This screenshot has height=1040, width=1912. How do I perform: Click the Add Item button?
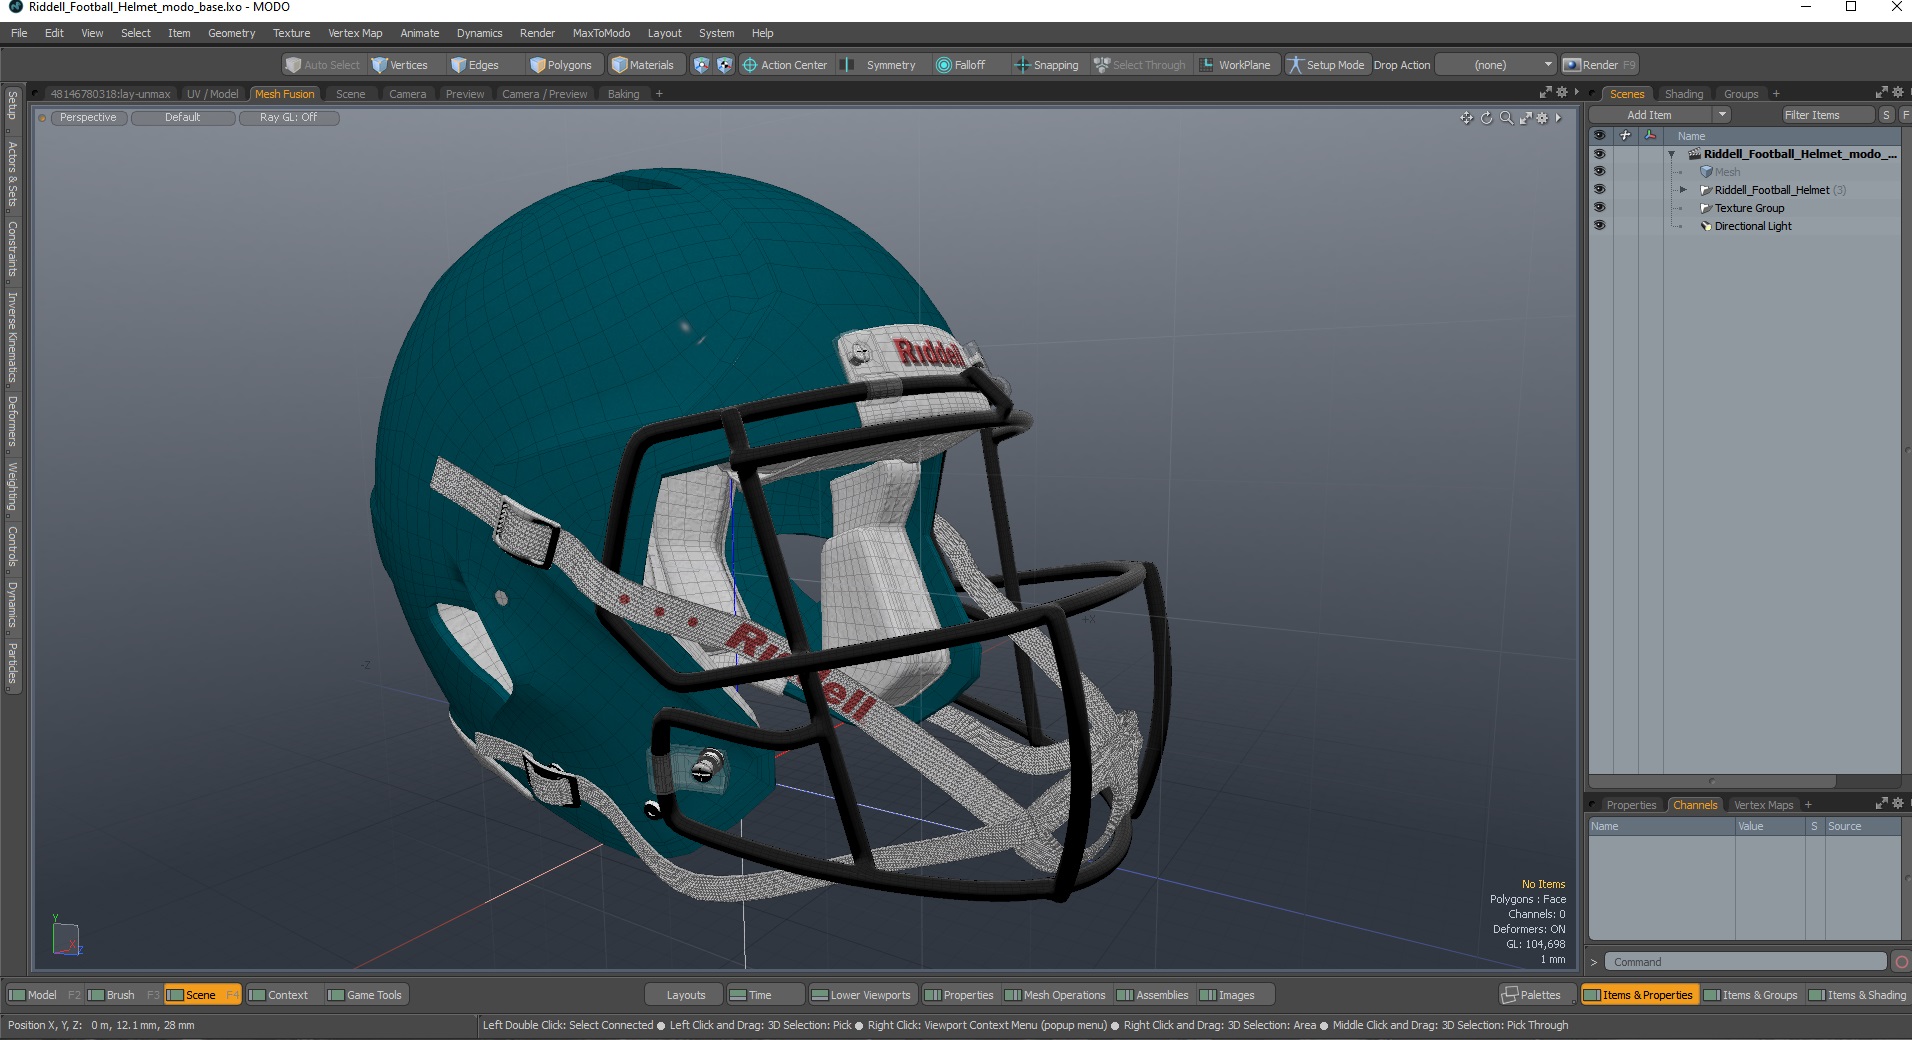click(1649, 115)
